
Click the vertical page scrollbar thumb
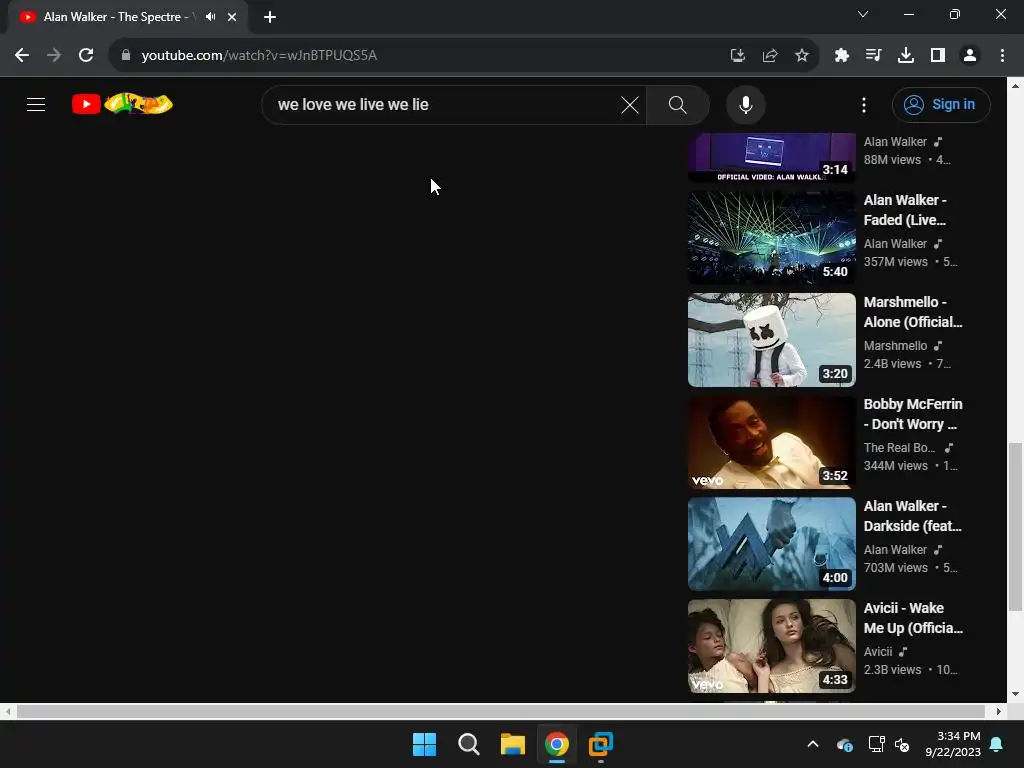coord(1015,526)
